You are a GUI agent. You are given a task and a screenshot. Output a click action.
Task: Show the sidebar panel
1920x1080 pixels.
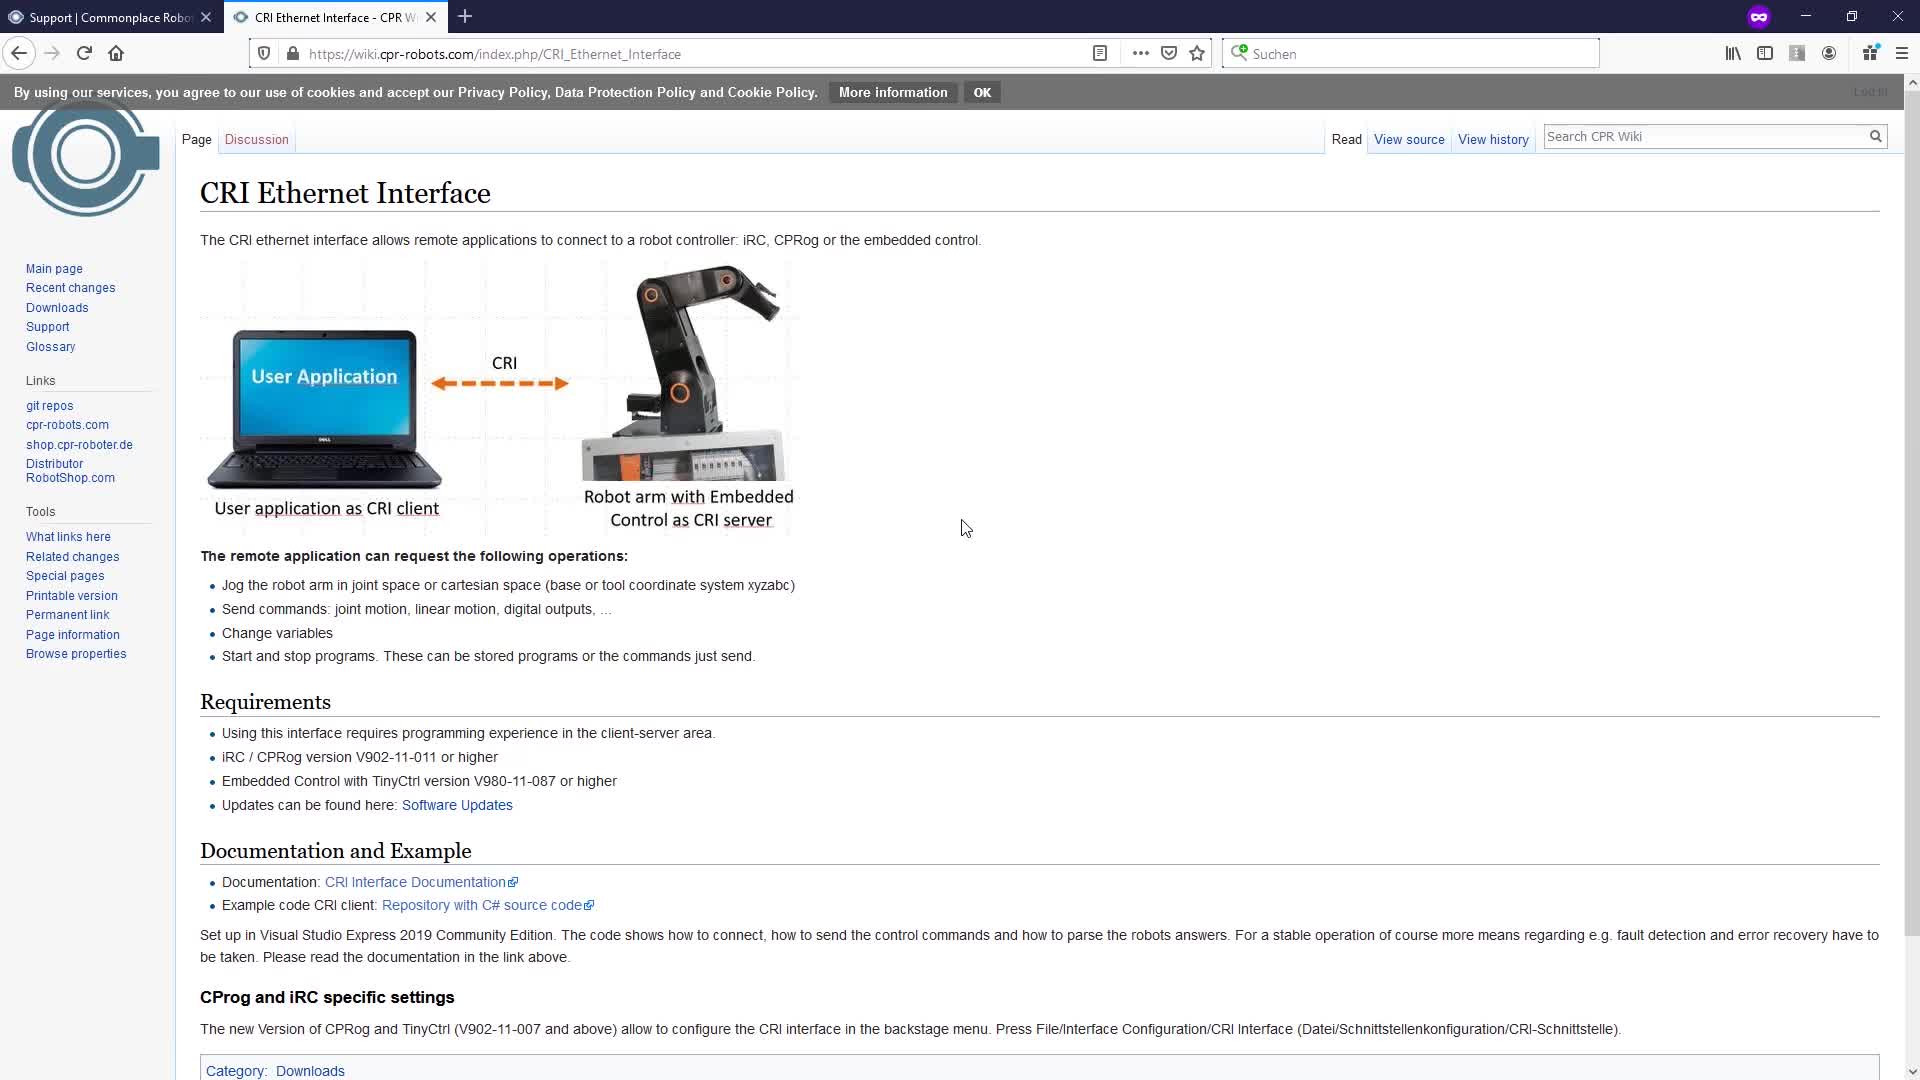(x=1765, y=54)
